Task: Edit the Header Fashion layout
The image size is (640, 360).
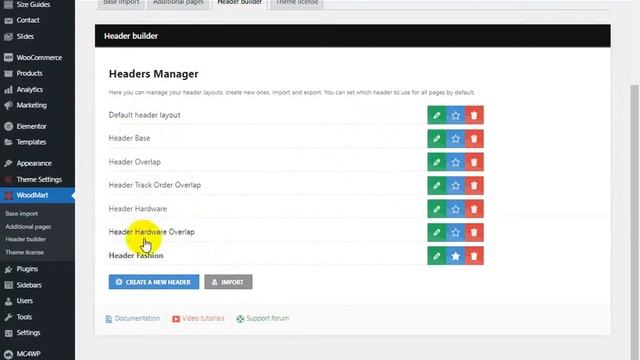Action: [437, 256]
